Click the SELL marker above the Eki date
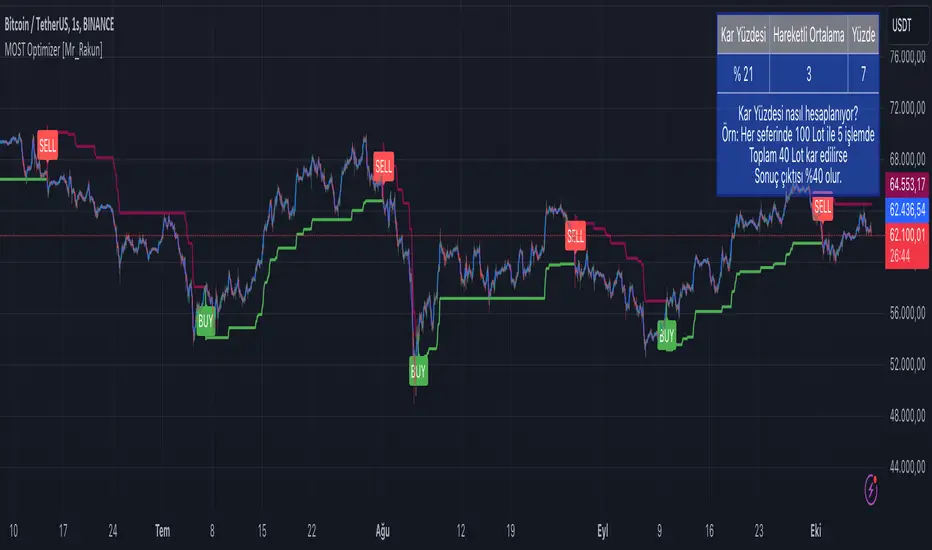The width and height of the screenshot is (932, 550). [x=823, y=207]
